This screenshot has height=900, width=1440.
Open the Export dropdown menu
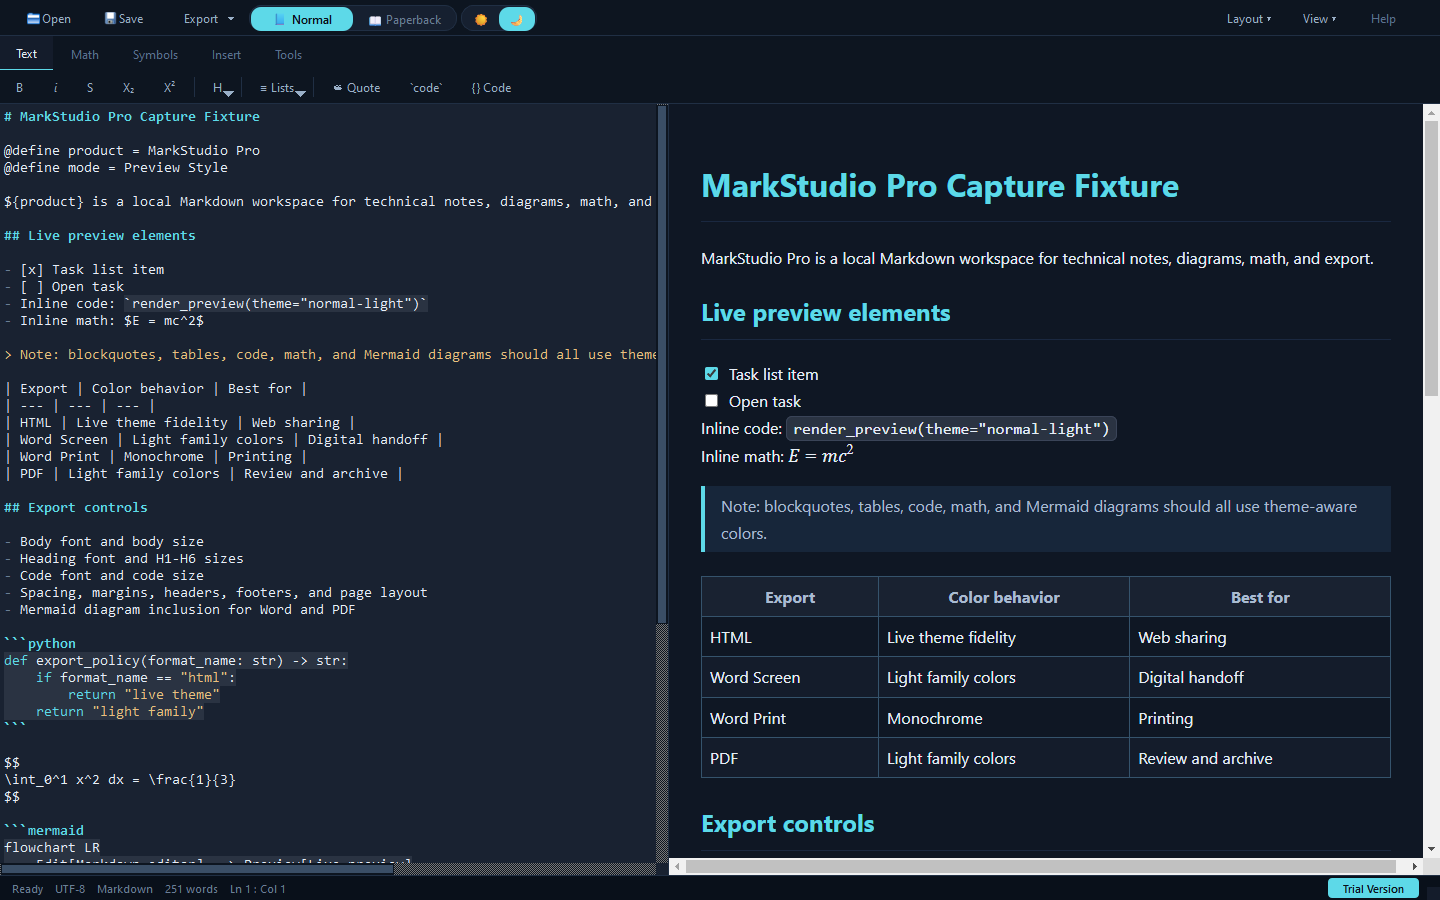pos(209,19)
